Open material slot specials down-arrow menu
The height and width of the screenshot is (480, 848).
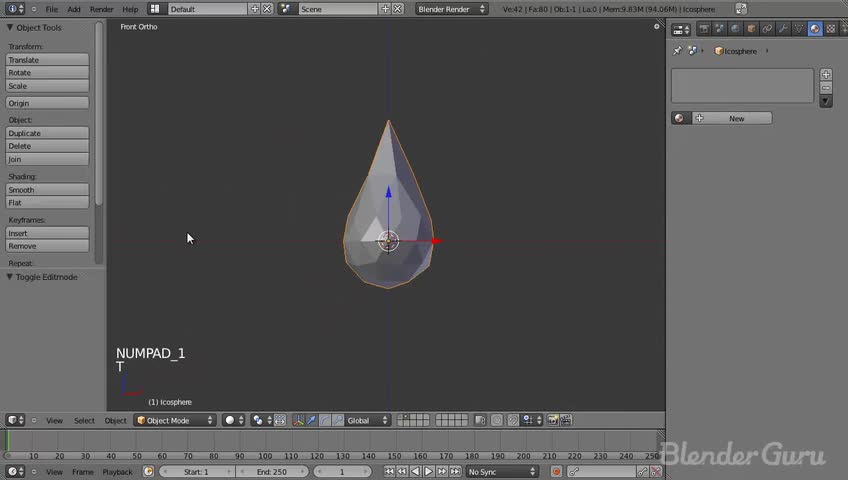[826, 101]
